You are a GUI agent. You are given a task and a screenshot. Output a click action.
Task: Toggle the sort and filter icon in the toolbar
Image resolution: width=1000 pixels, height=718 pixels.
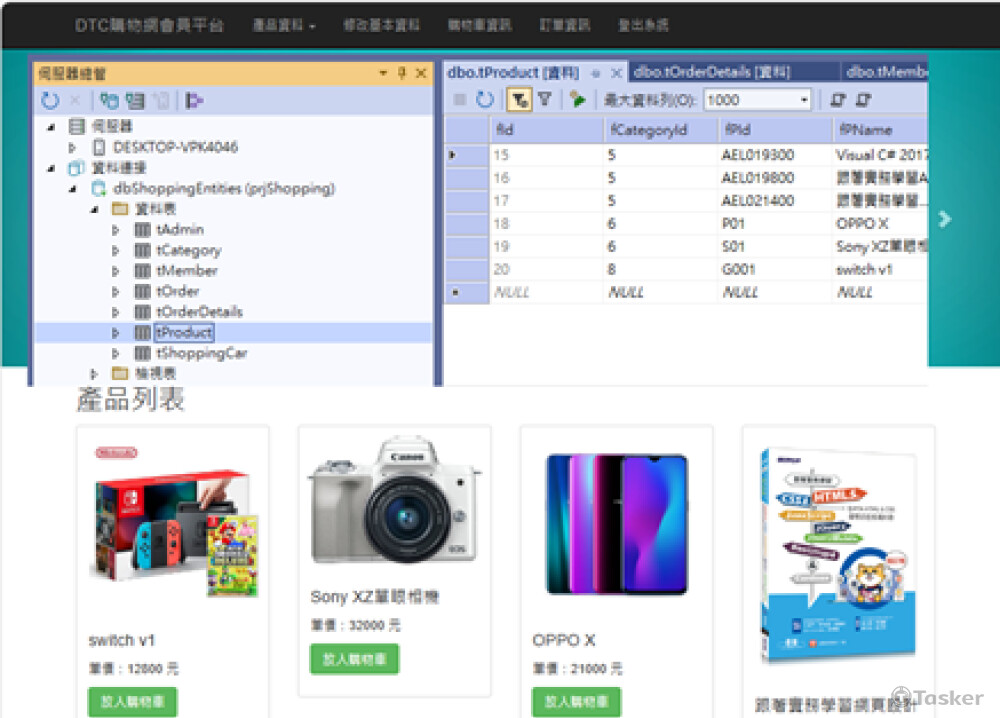[x=518, y=100]
